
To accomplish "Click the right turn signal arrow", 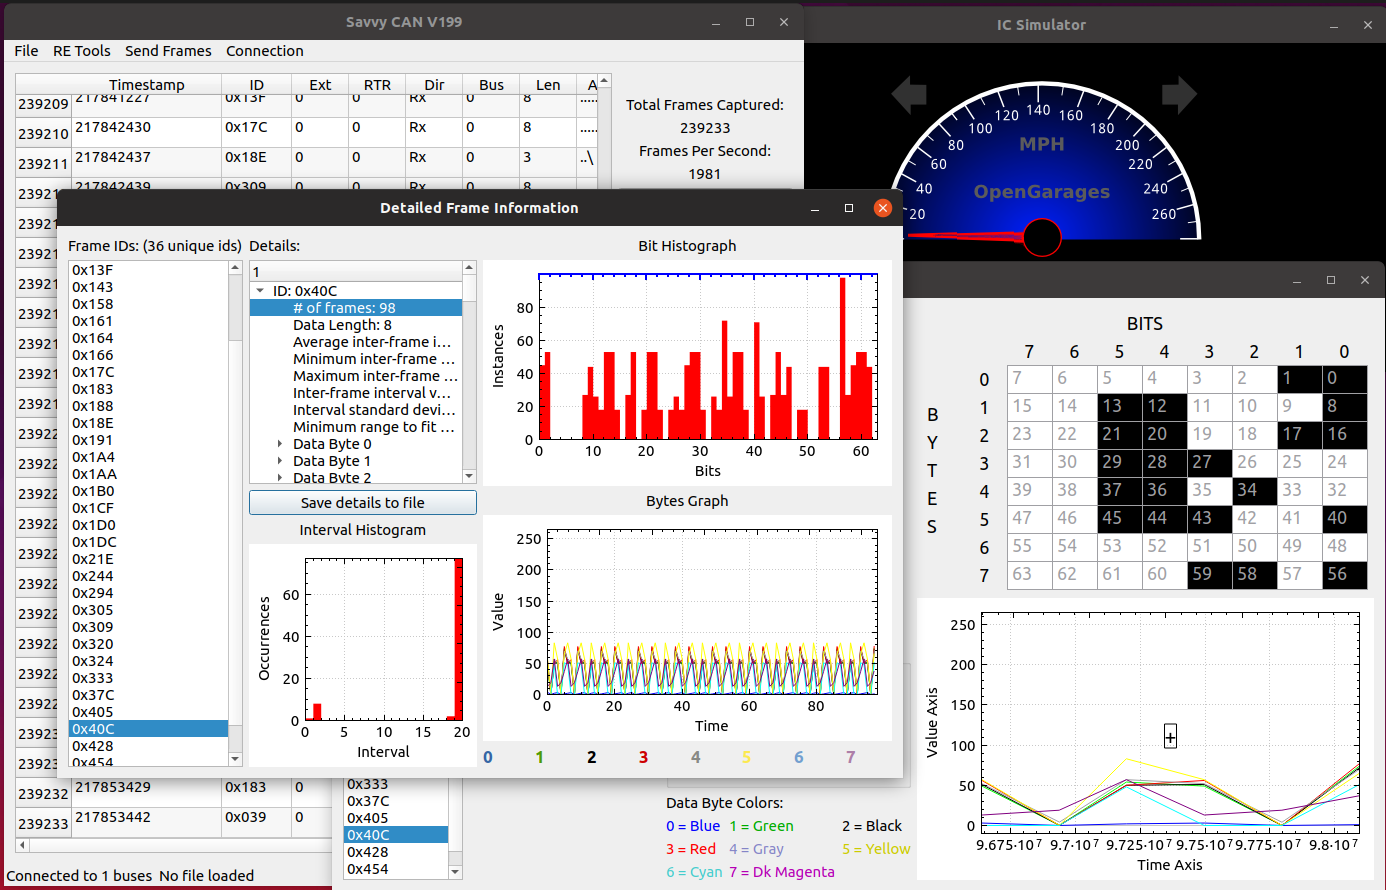I will (x=1179, y=95).
